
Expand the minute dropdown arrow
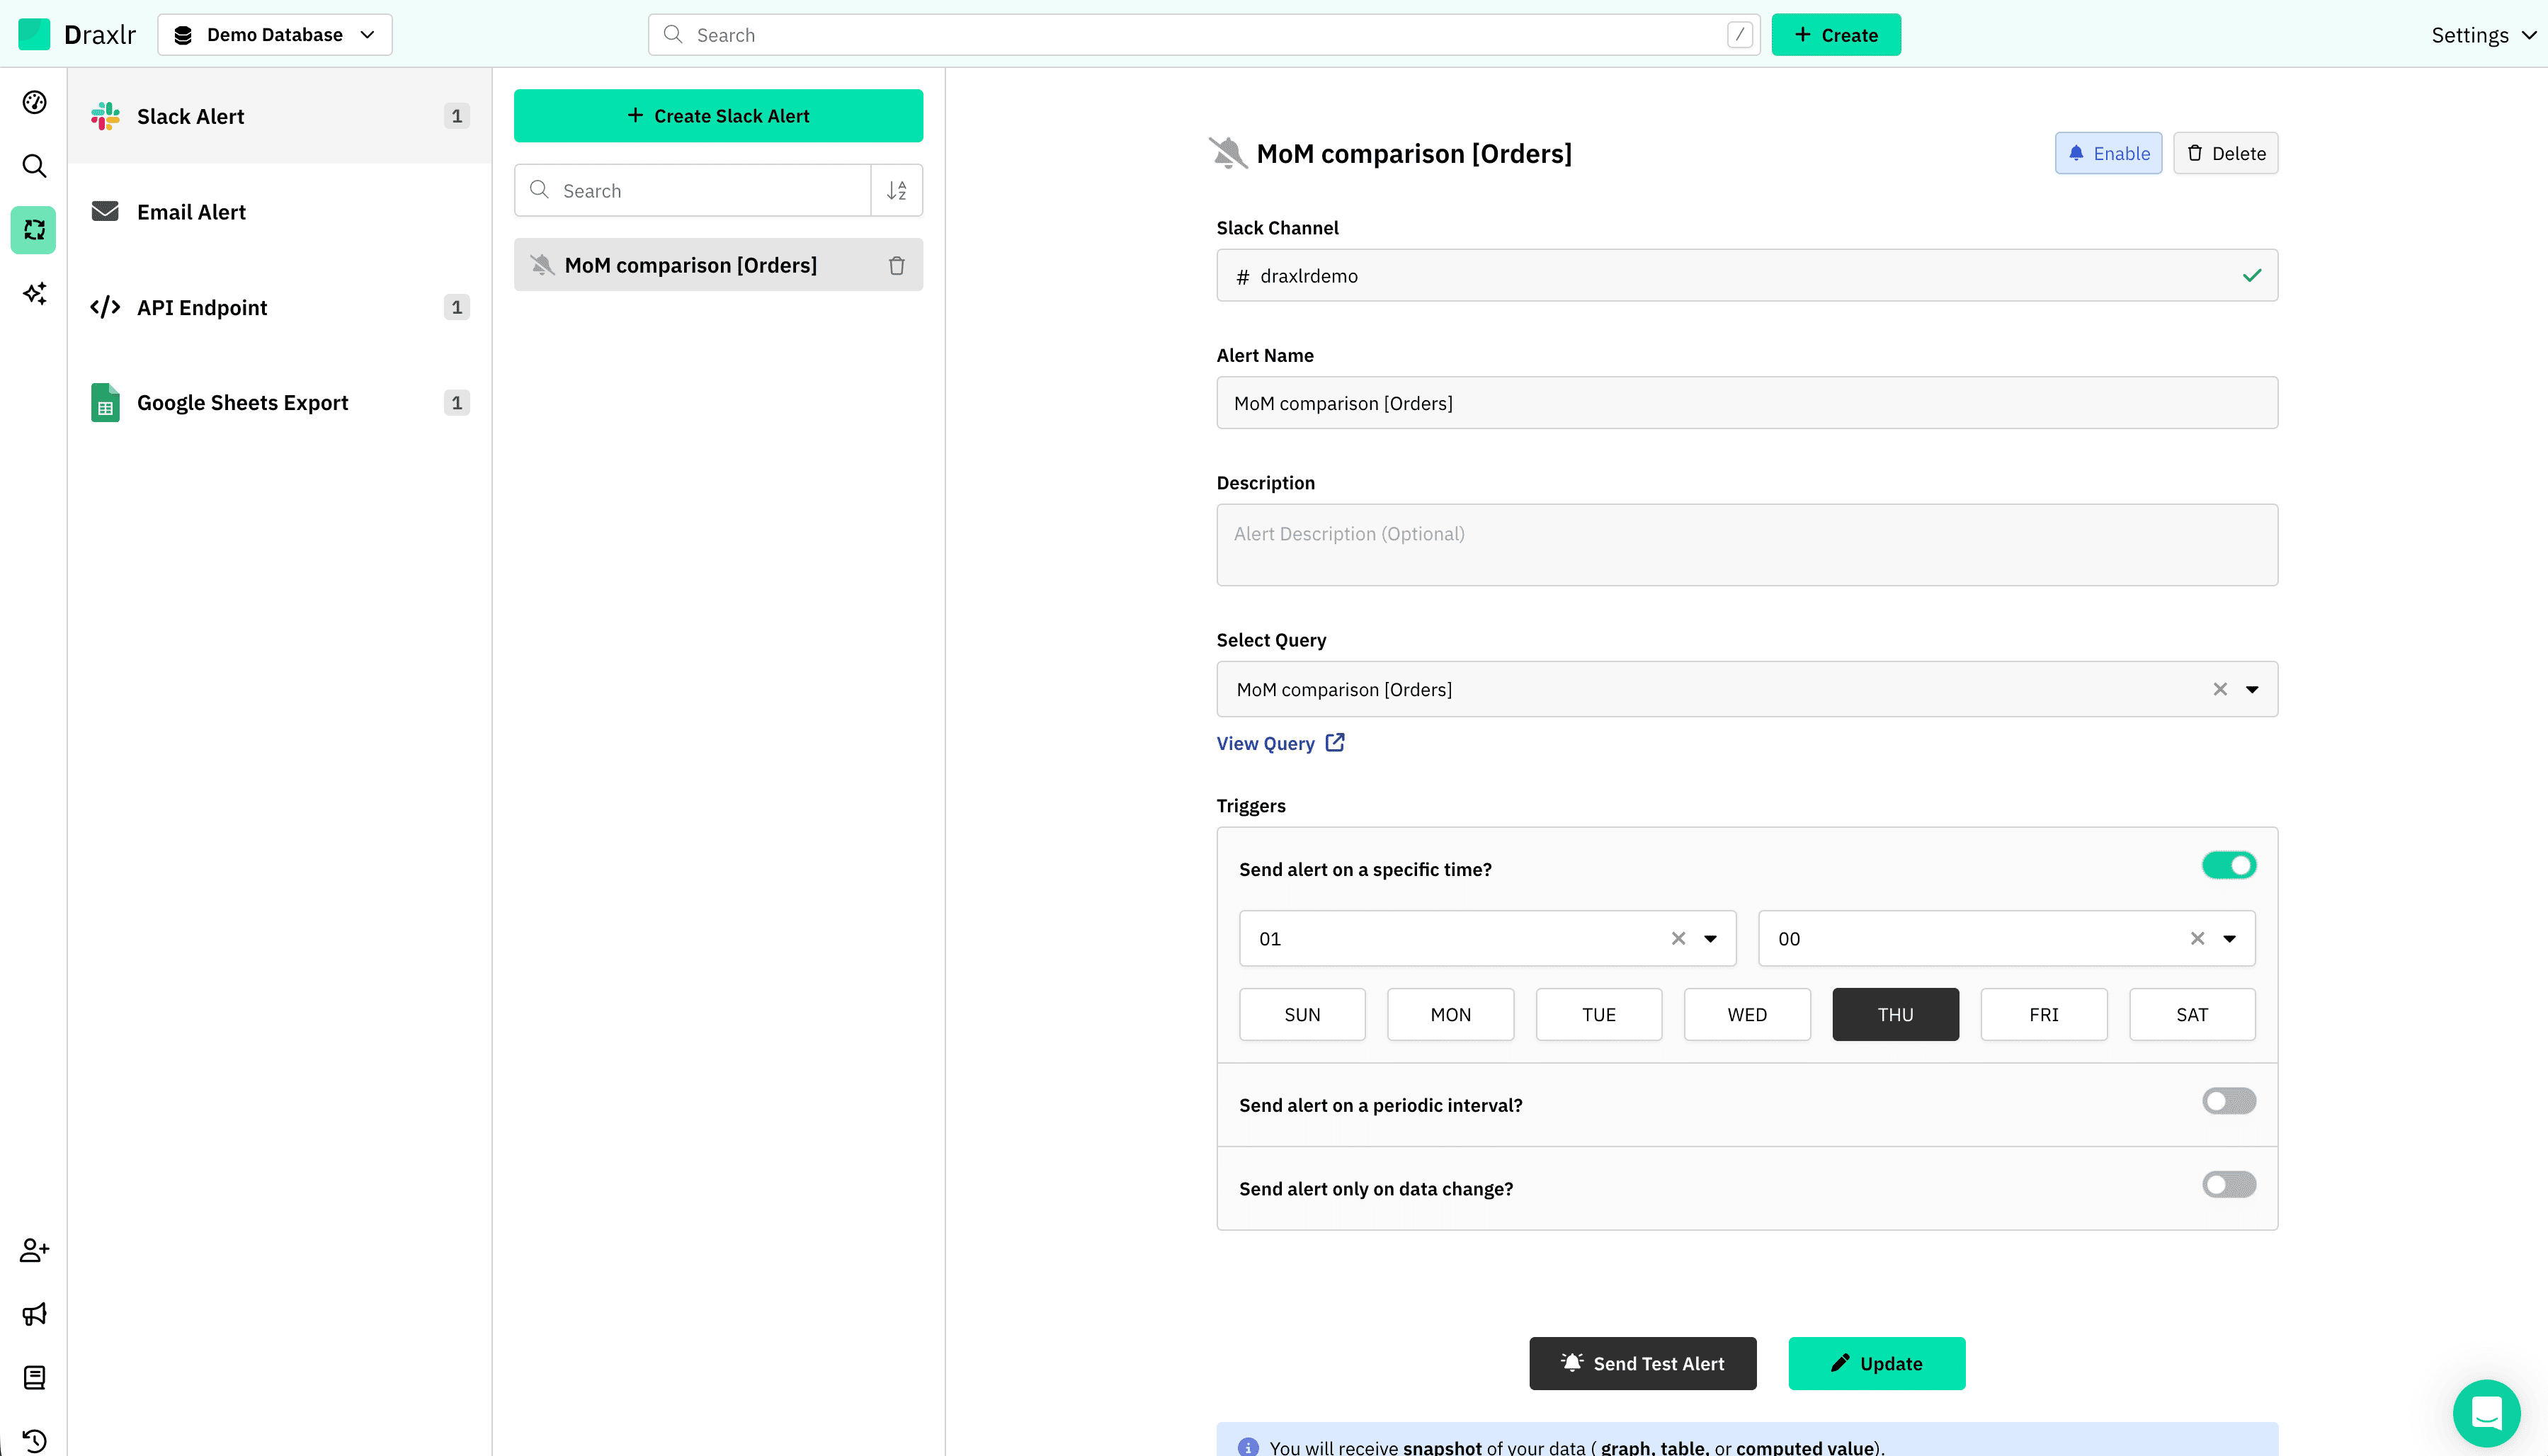coord(2230,938)
